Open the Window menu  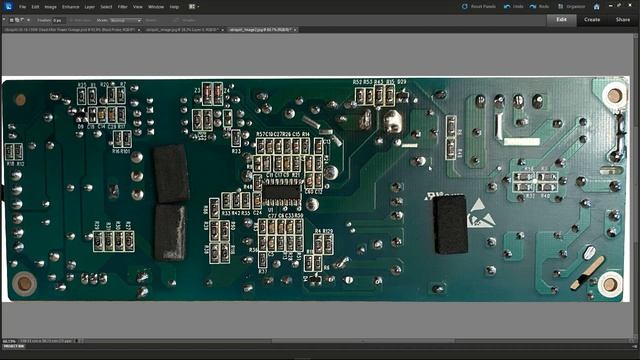click(156, 7)
